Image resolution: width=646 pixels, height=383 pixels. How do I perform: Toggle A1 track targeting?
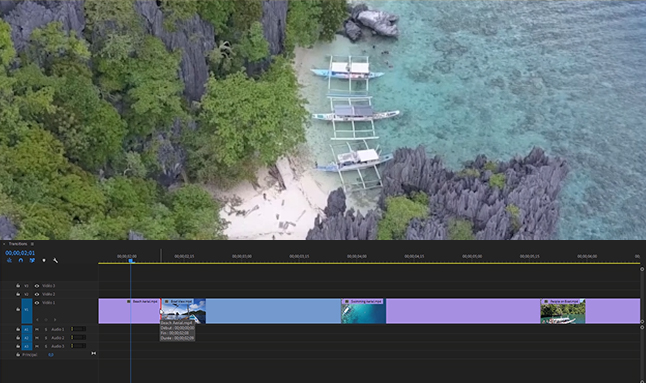(x=26, y=329)
